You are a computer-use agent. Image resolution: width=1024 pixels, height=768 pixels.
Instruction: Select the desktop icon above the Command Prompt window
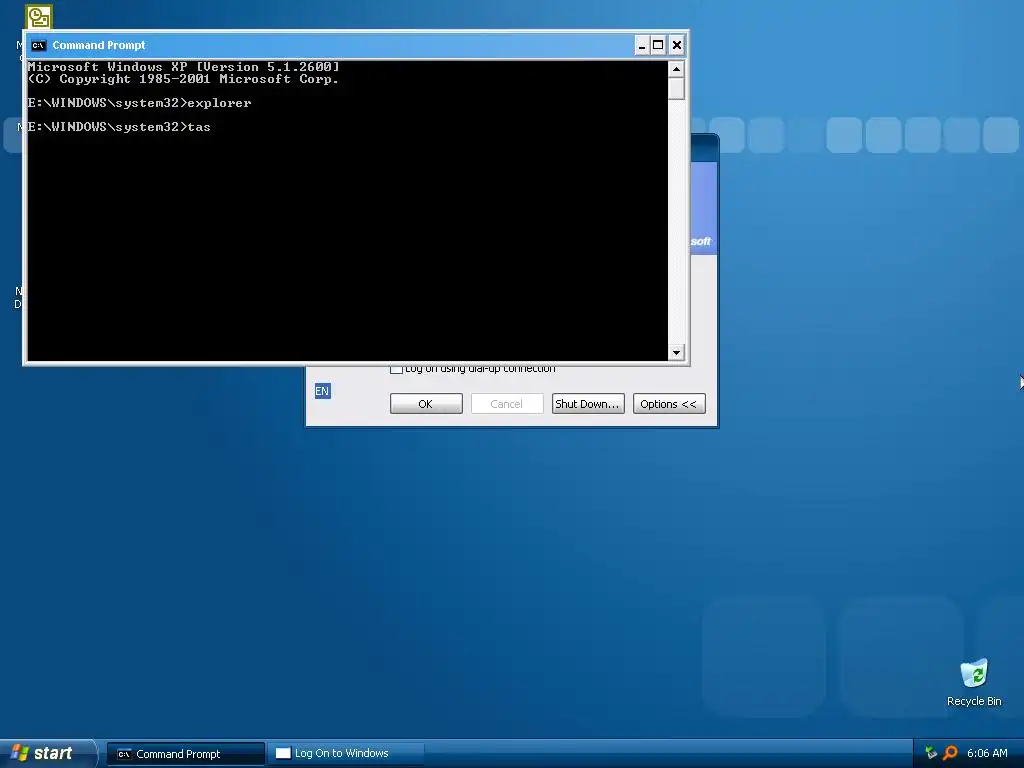click(39, 17)
